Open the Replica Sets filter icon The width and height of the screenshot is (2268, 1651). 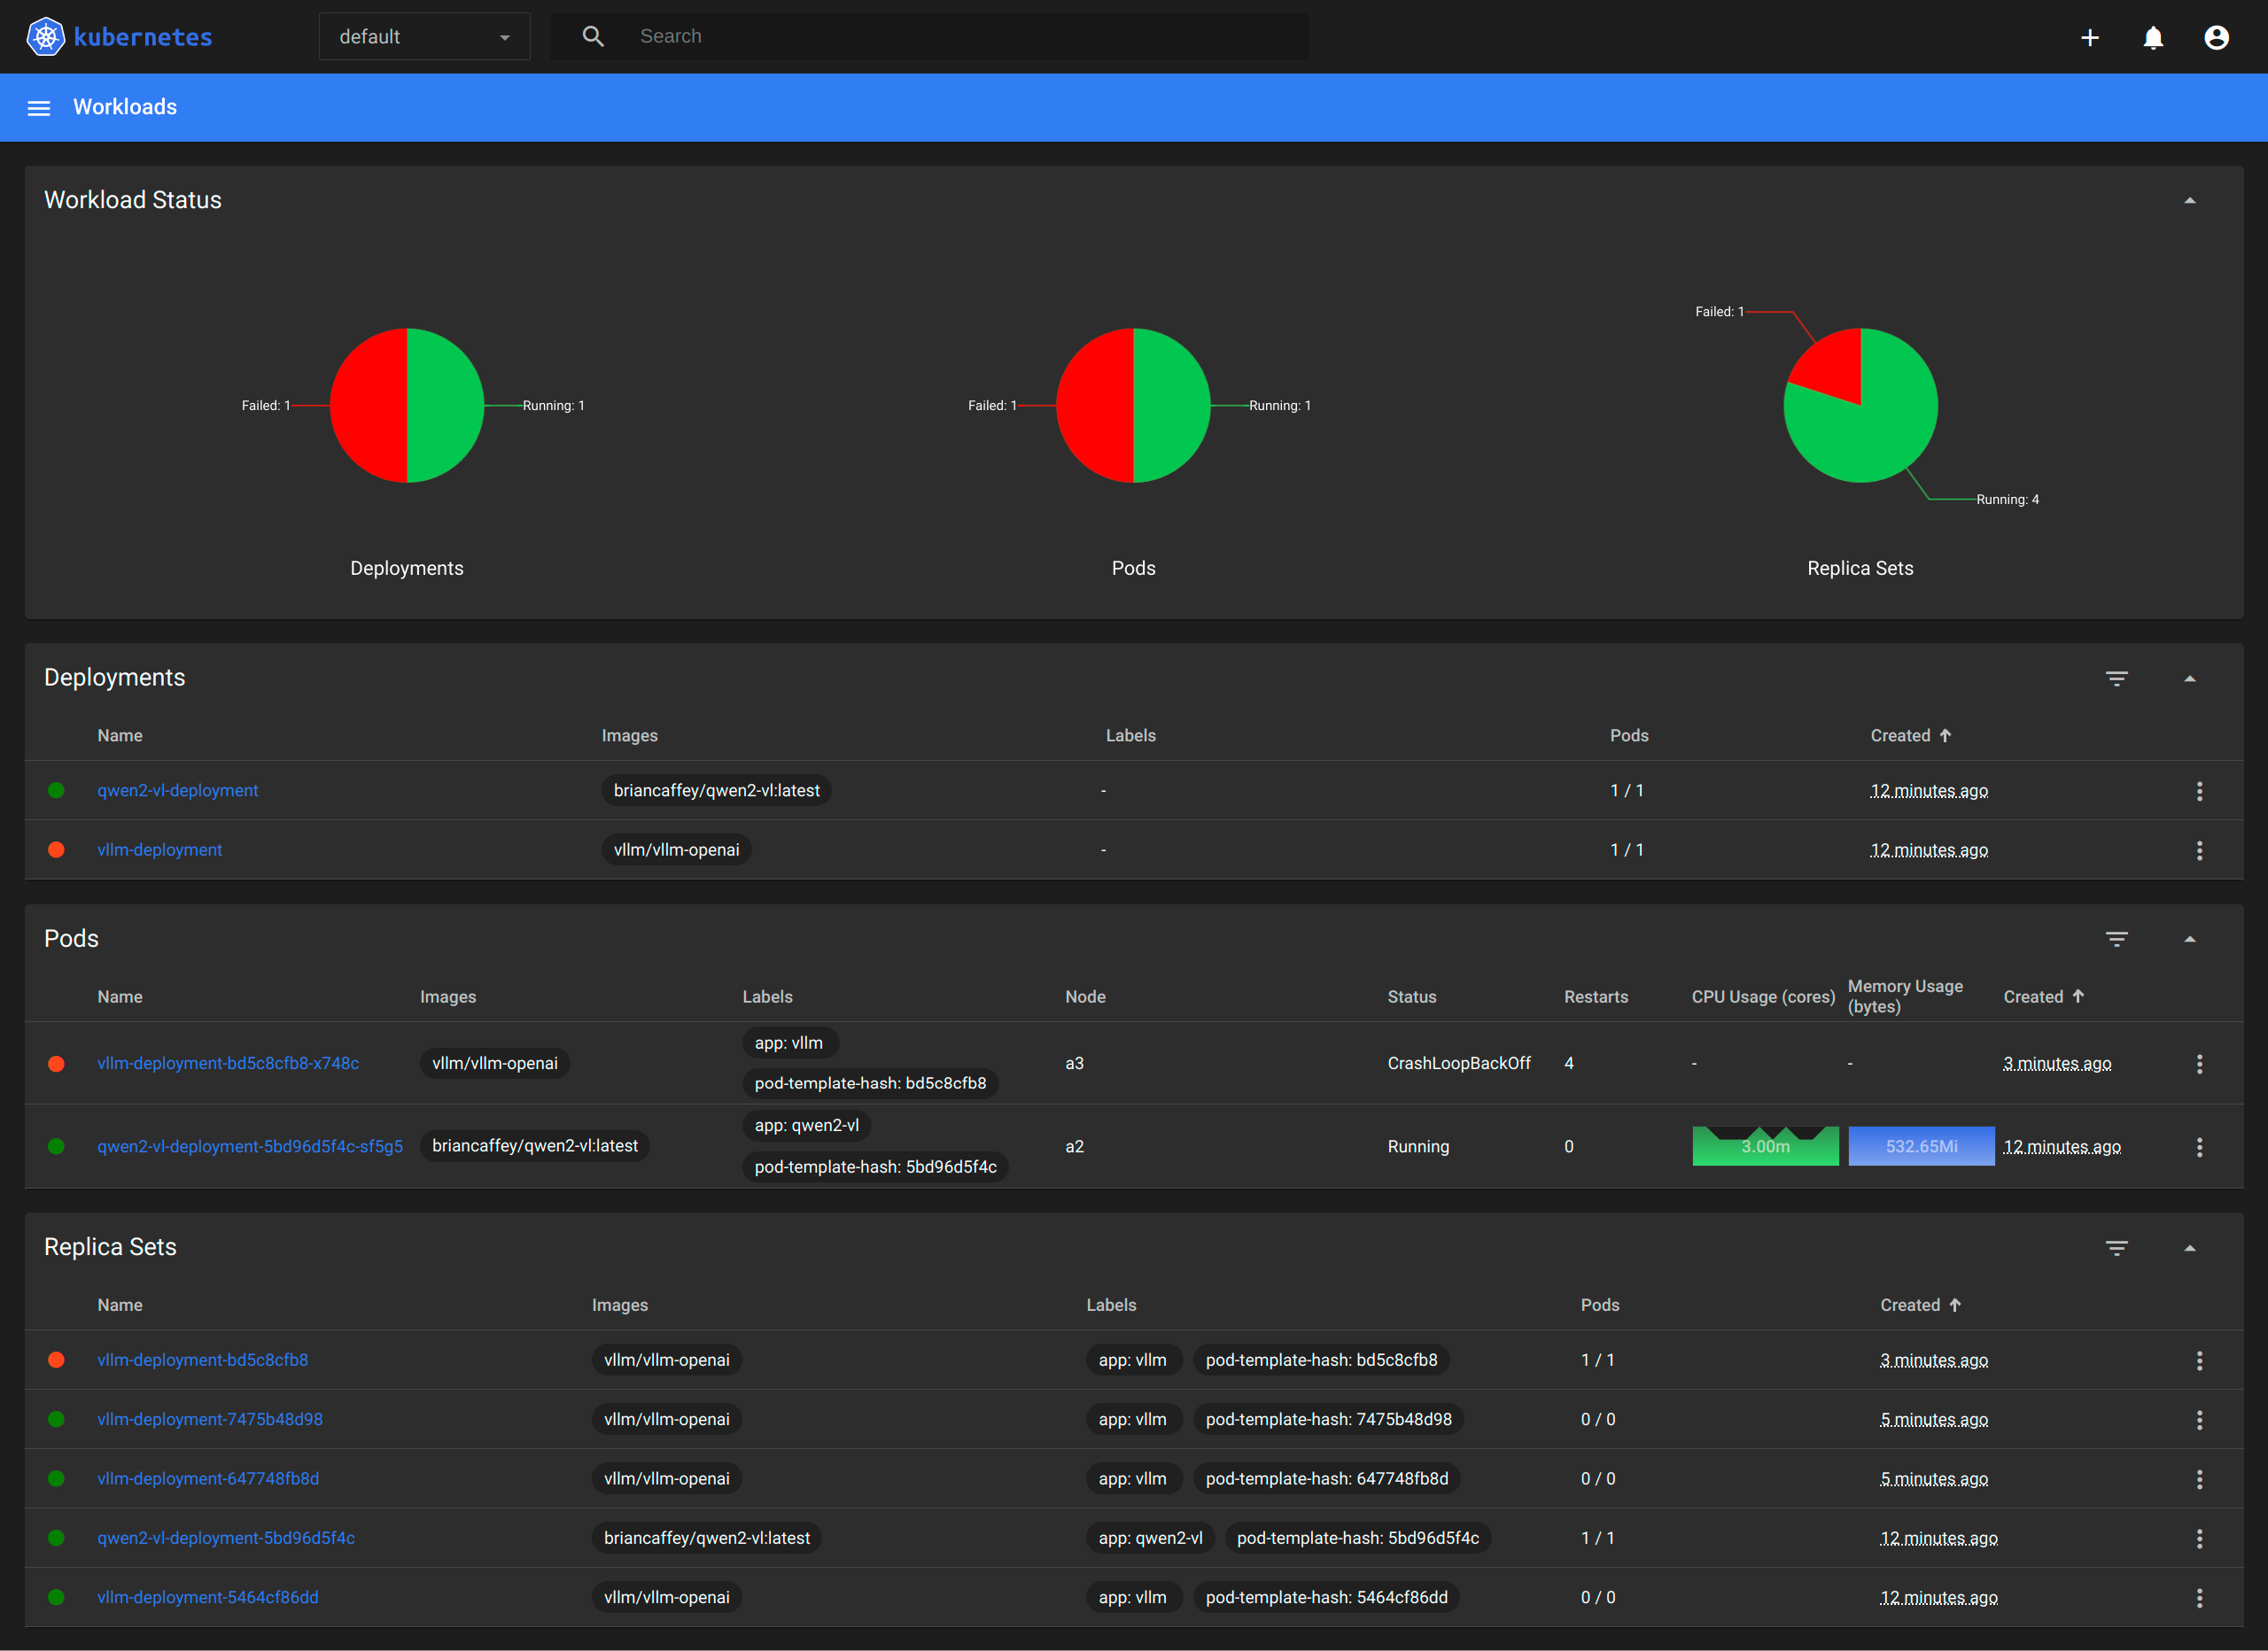pyautogui.click(x=2117, y=1248)
